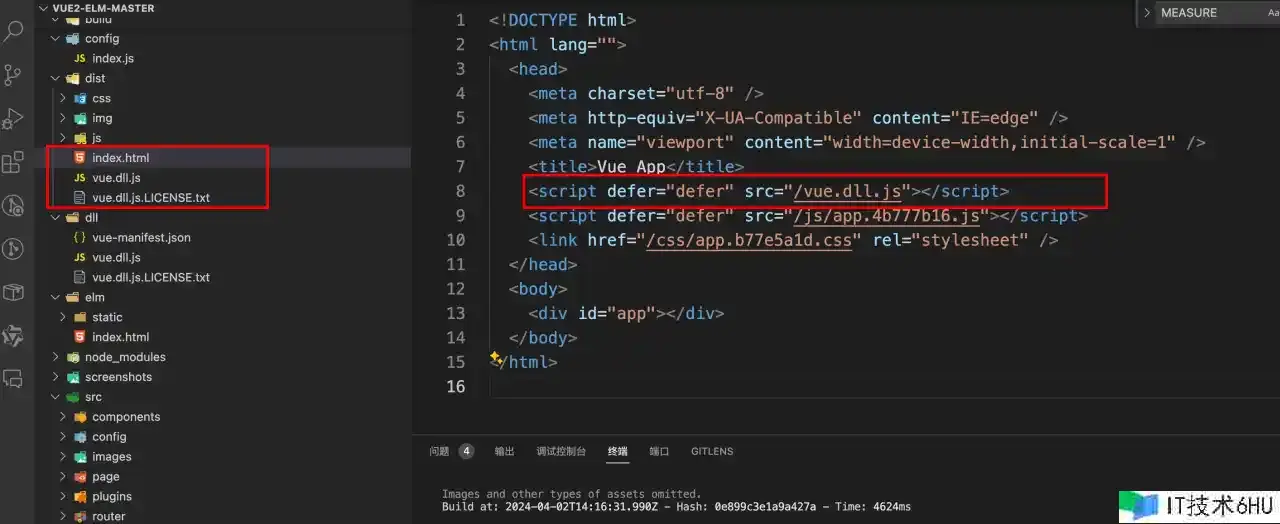Open the package box icon in activity bar
This screenshot has width=1280, height=524.
(13, 292)
